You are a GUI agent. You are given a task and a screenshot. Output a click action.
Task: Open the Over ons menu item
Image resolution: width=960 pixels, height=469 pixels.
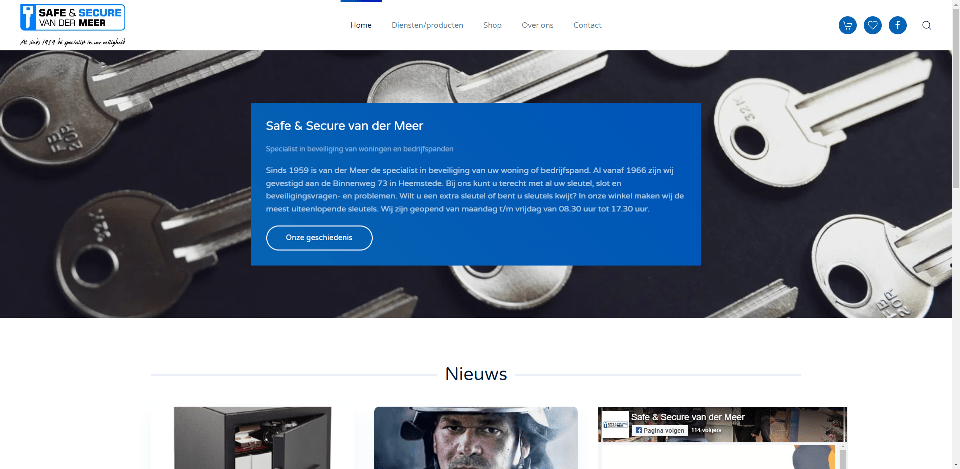click(537, 25)
